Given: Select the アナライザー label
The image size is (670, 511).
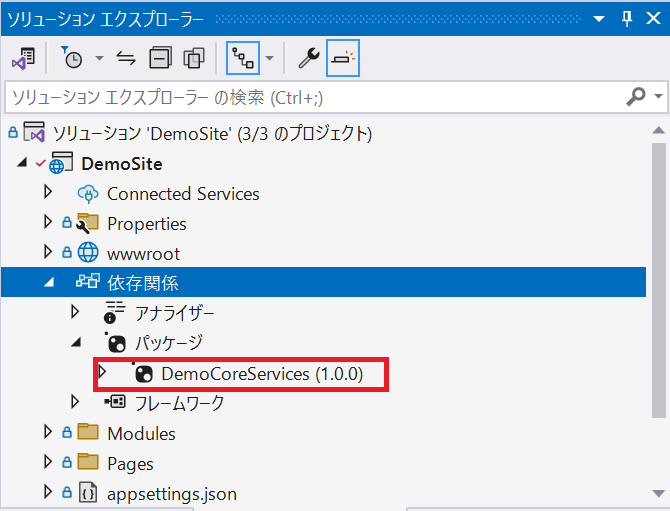Looking at the screenshot, I should (x=175, y=314).
